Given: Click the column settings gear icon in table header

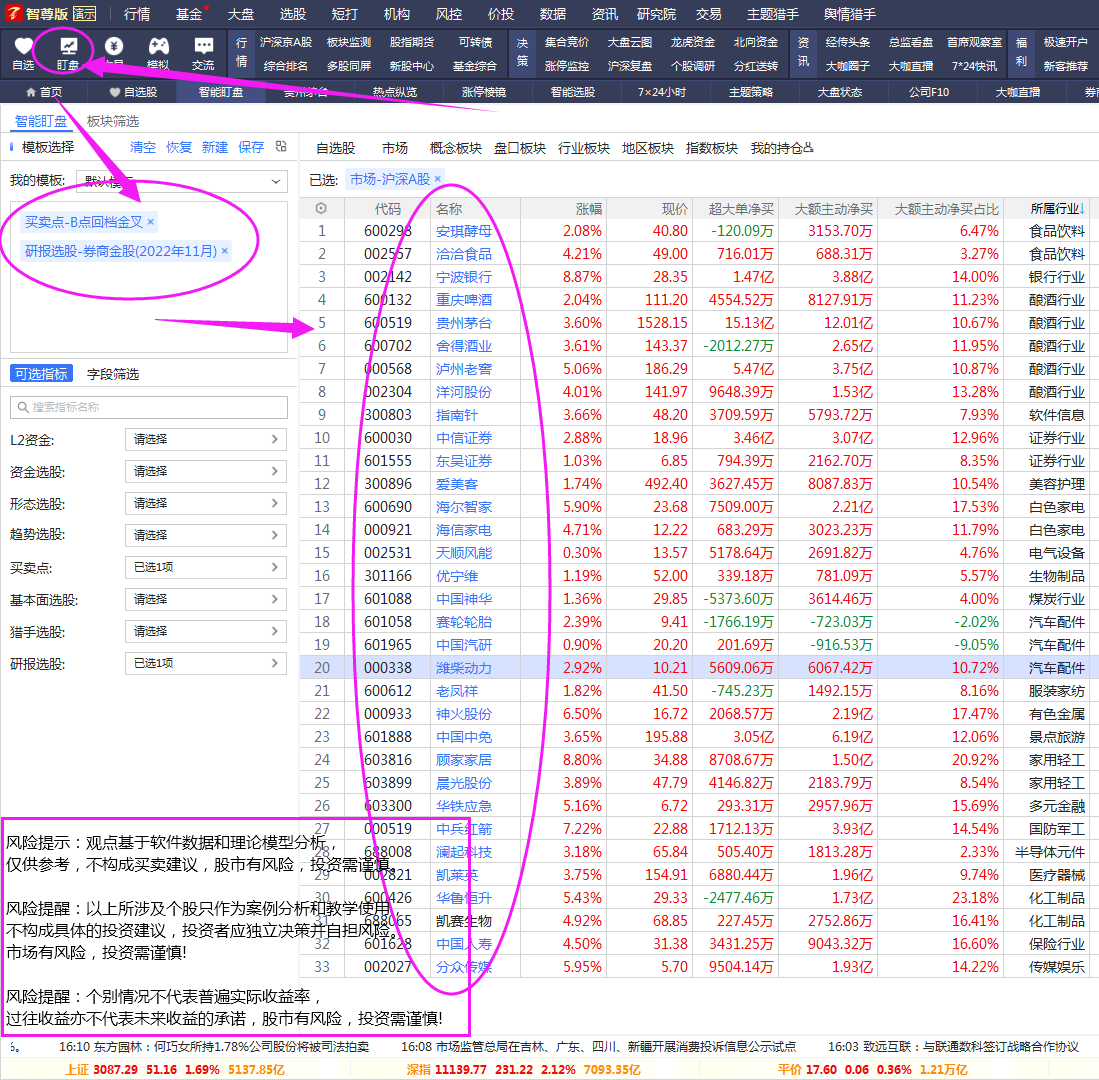Looking at the screenshot, I should click(321, 208).
